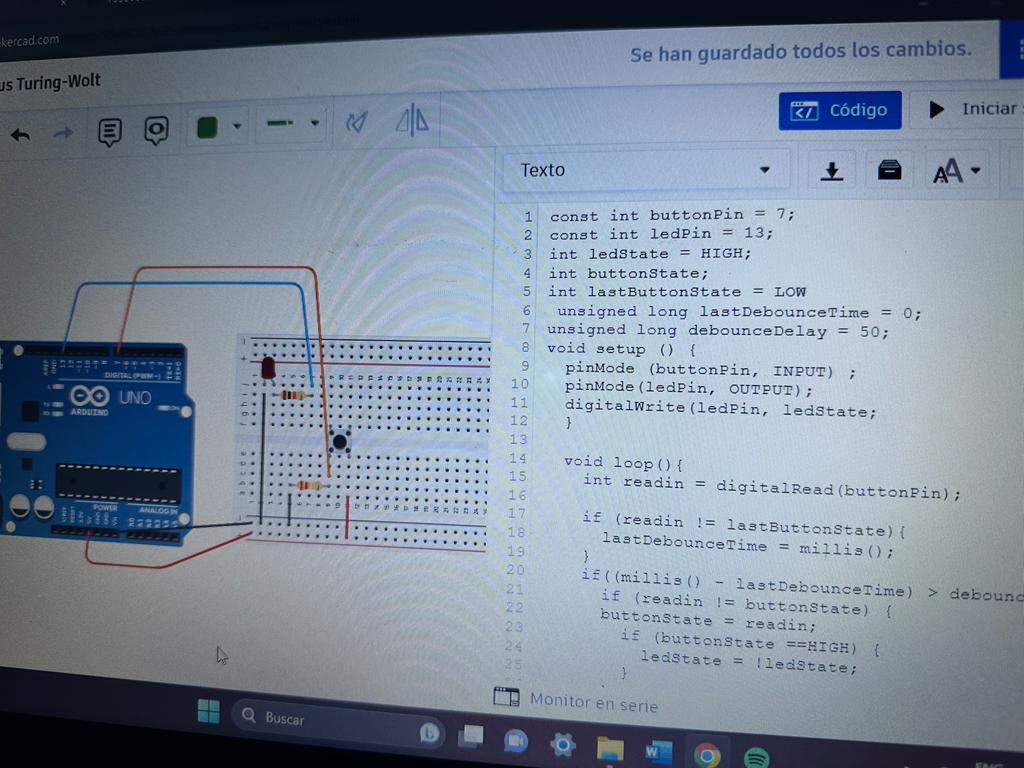Click the Windows Start button
This screenshot has height=768, width=1024.
[x=208, y=712]
